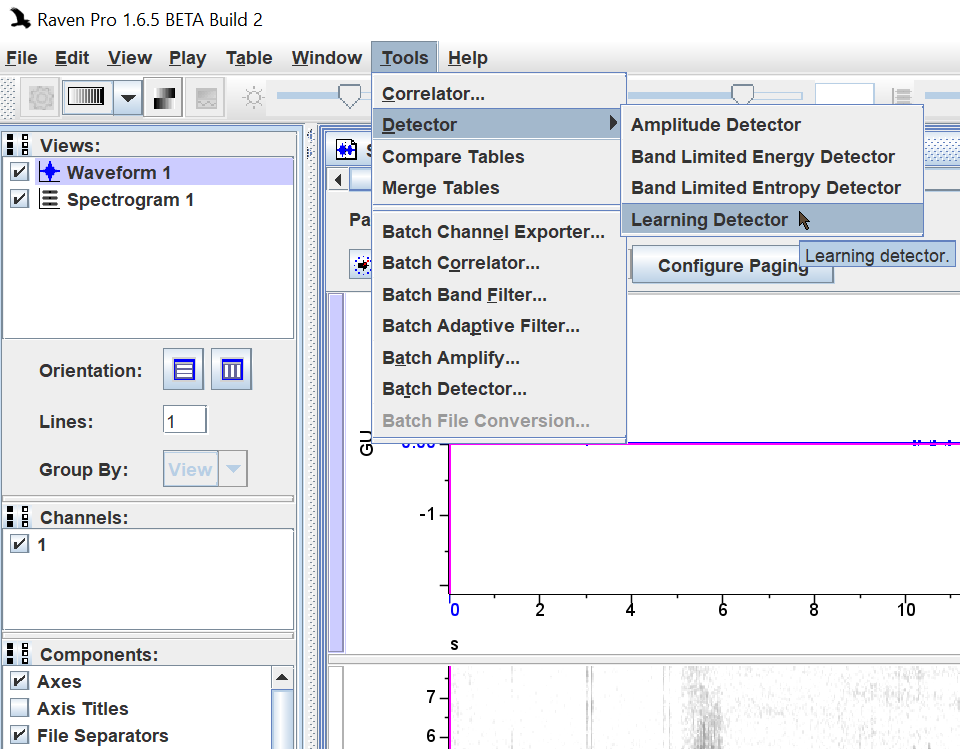Uncheck the Spectrogram 1 view checkbox
960x749 pixels.
[x=20, y=199]
